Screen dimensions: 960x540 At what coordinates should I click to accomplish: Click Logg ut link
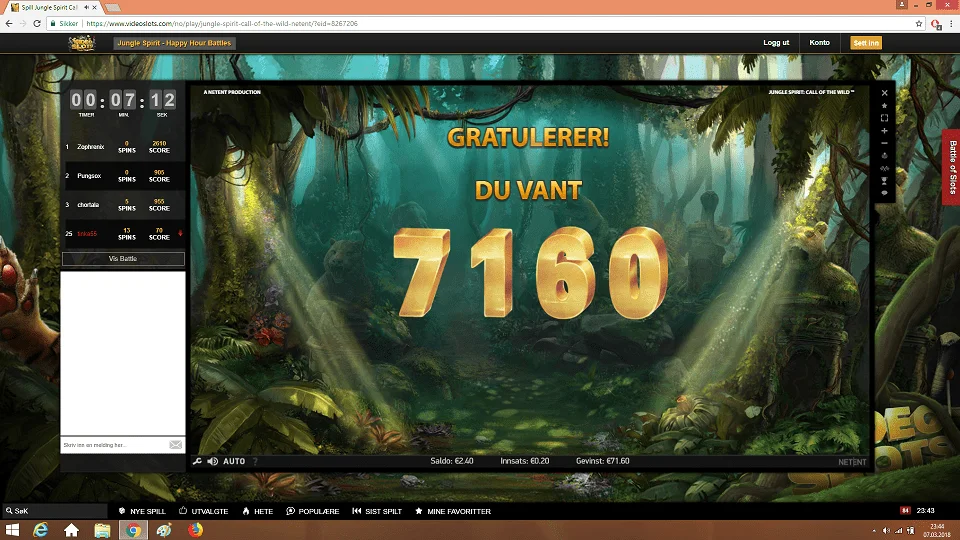tap(776, 42)
